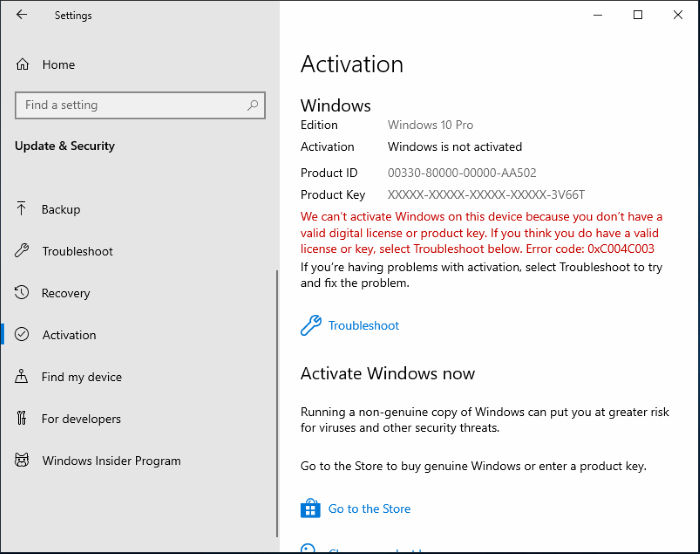Go back with the arrow icon
This screenshot has height=554, width=700.
coord(21,15)
